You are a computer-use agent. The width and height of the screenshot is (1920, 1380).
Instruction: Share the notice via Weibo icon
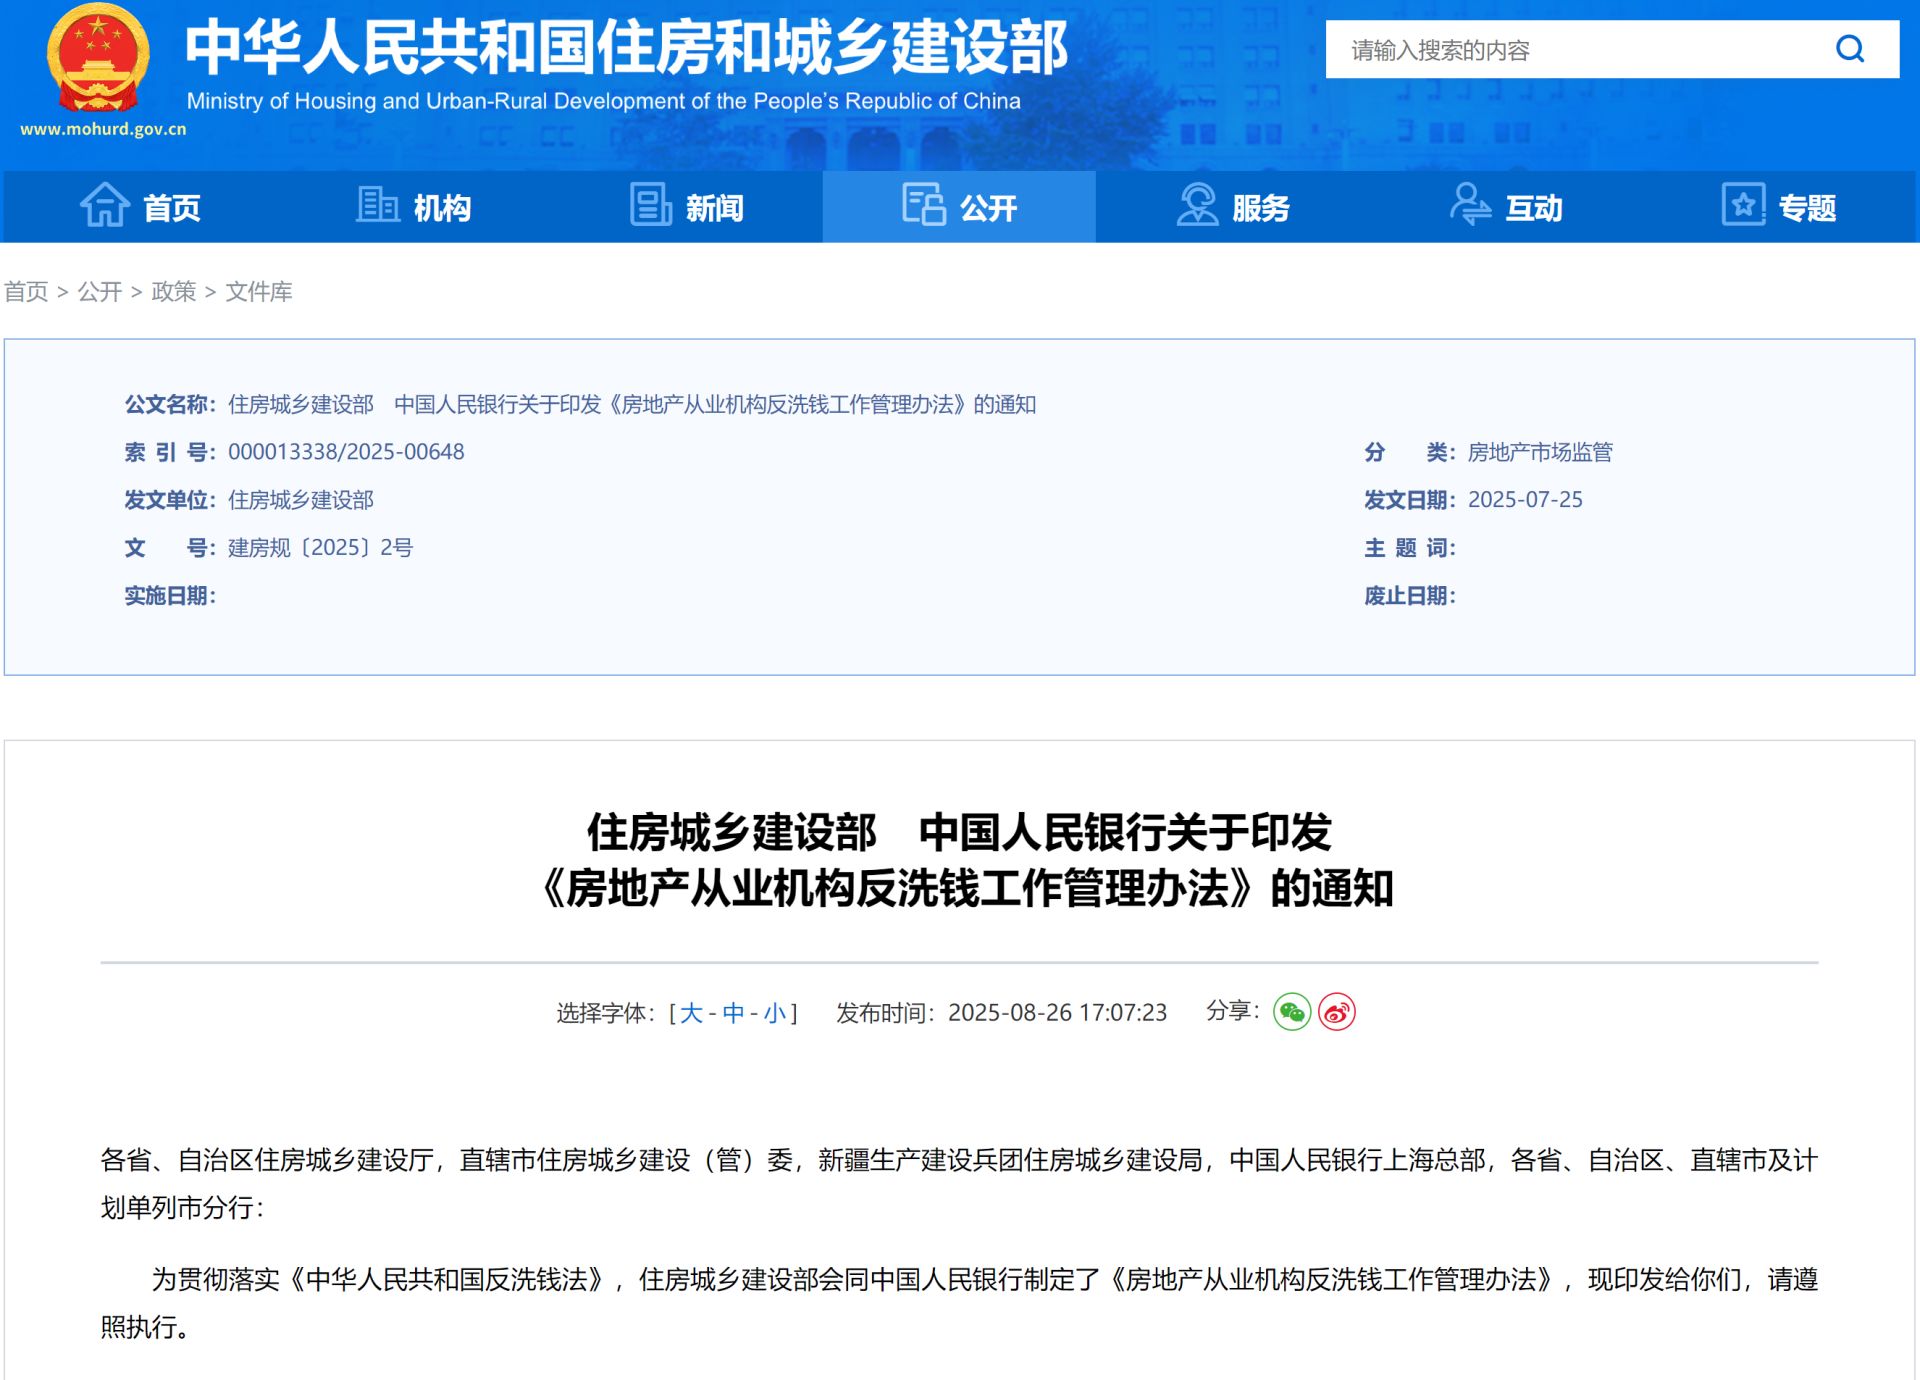point(1337,1012)
